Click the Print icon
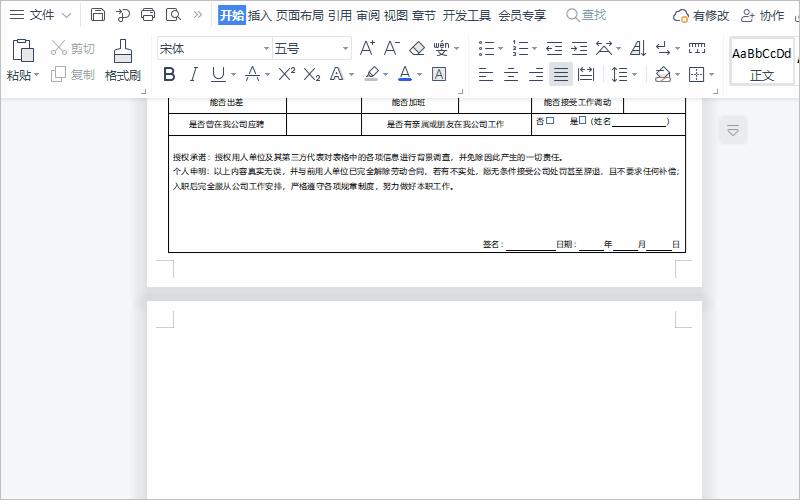The height and width of the screenshot is (500, 800). click(148, 15)
